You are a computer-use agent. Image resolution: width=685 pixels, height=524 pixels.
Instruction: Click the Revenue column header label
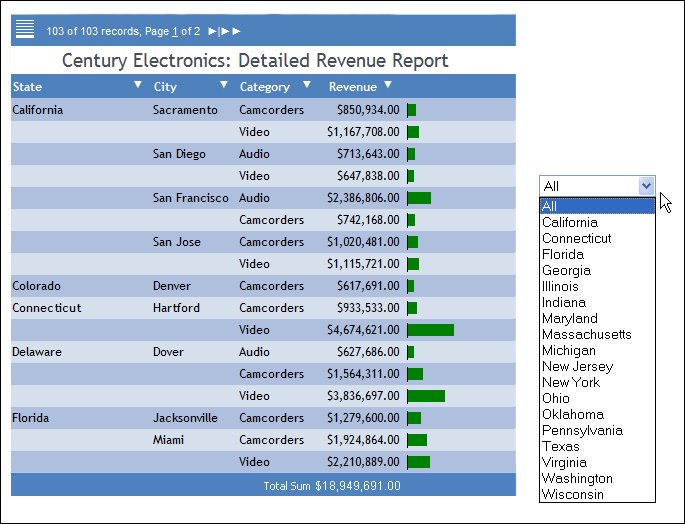[x=353, y=87]
